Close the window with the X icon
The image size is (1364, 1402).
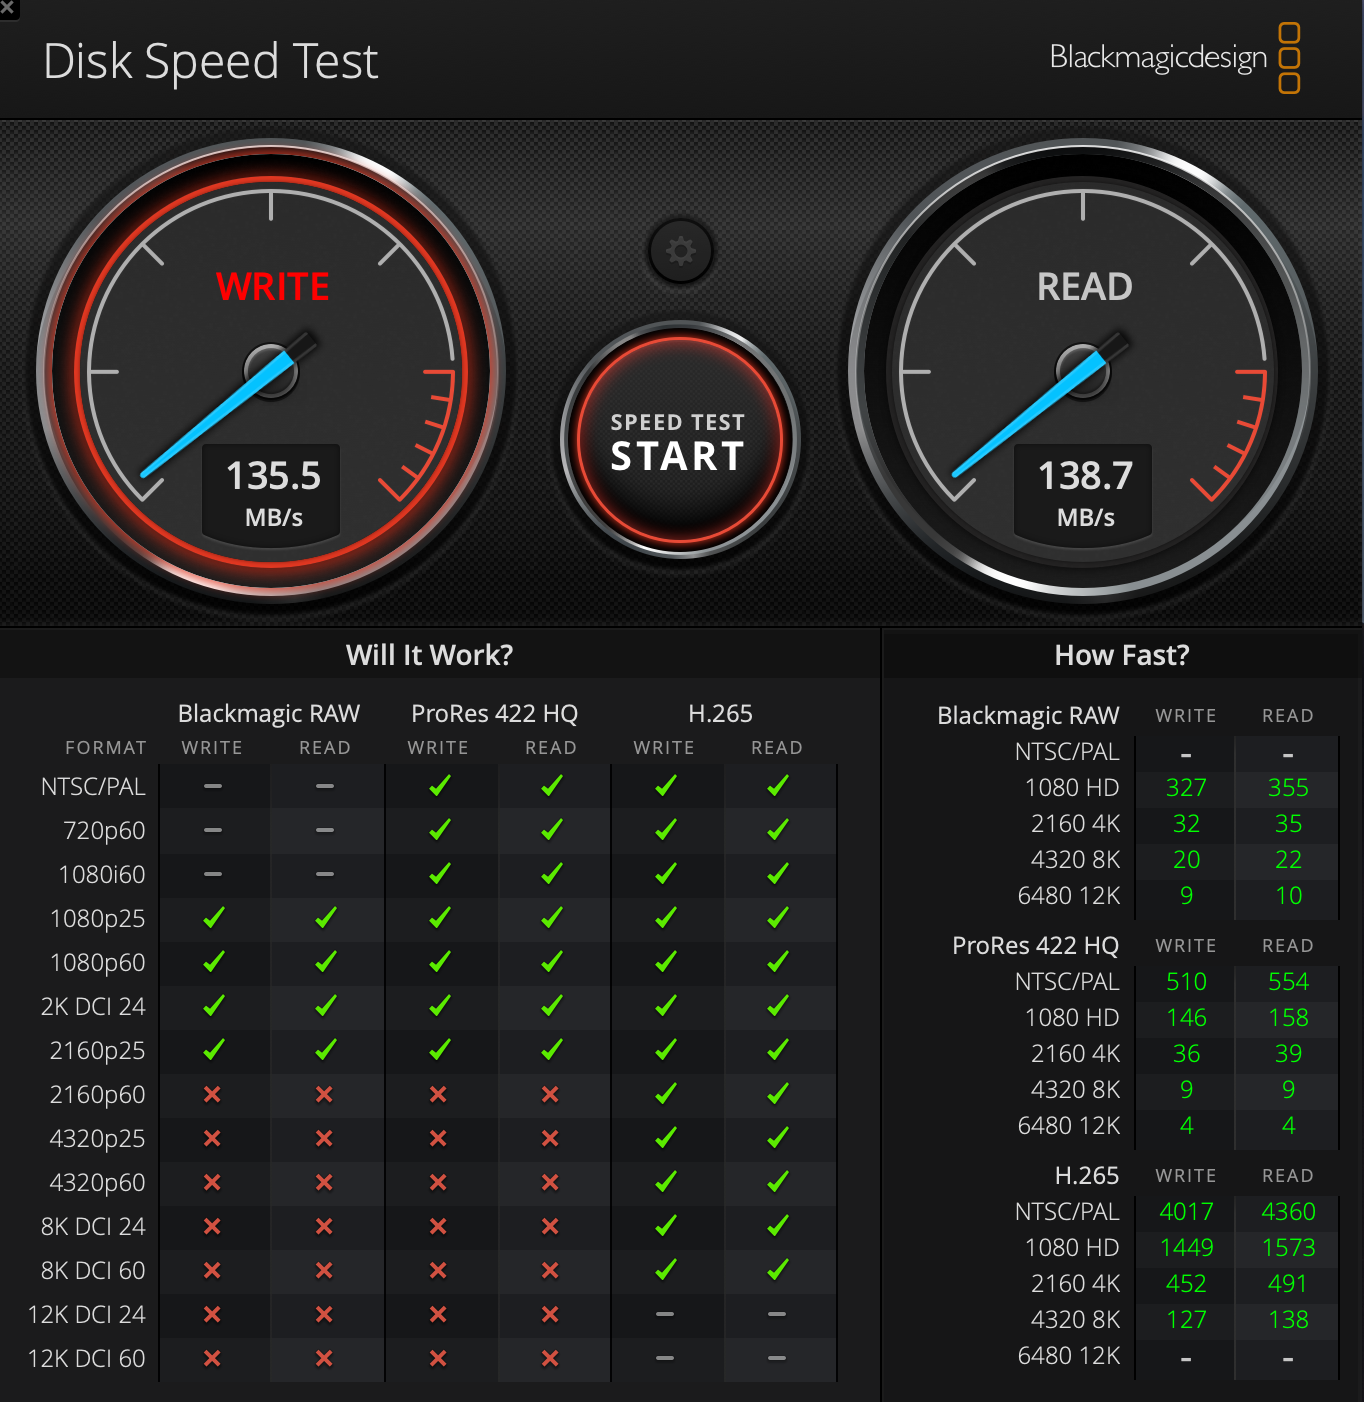point(8,8)
